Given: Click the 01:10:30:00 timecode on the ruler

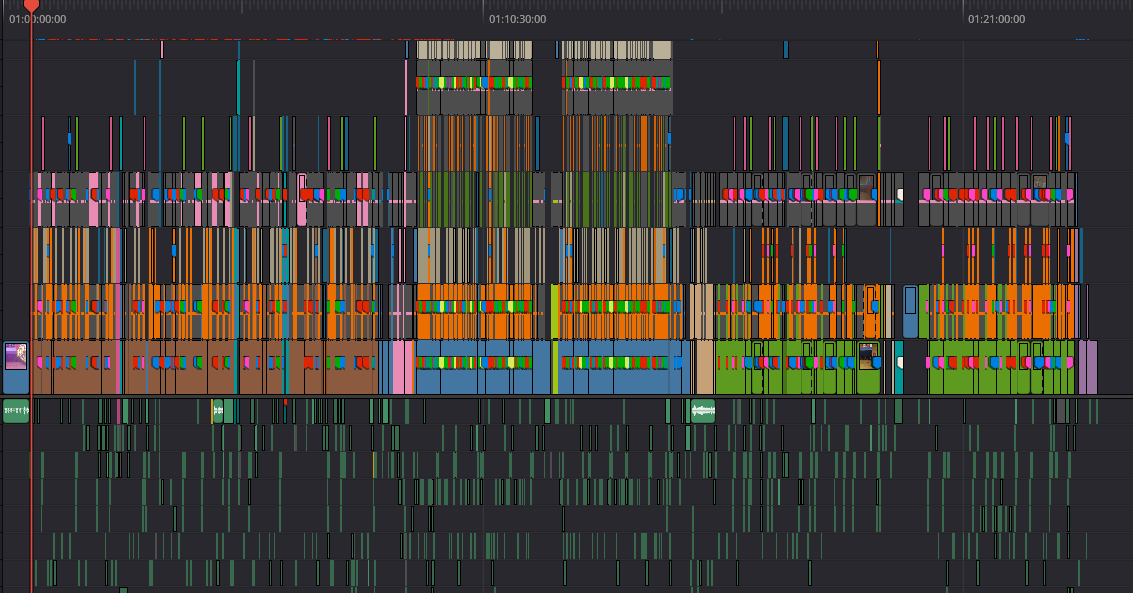Looking at the screenshot, I should pyautogui.click(x=517, y=19).
